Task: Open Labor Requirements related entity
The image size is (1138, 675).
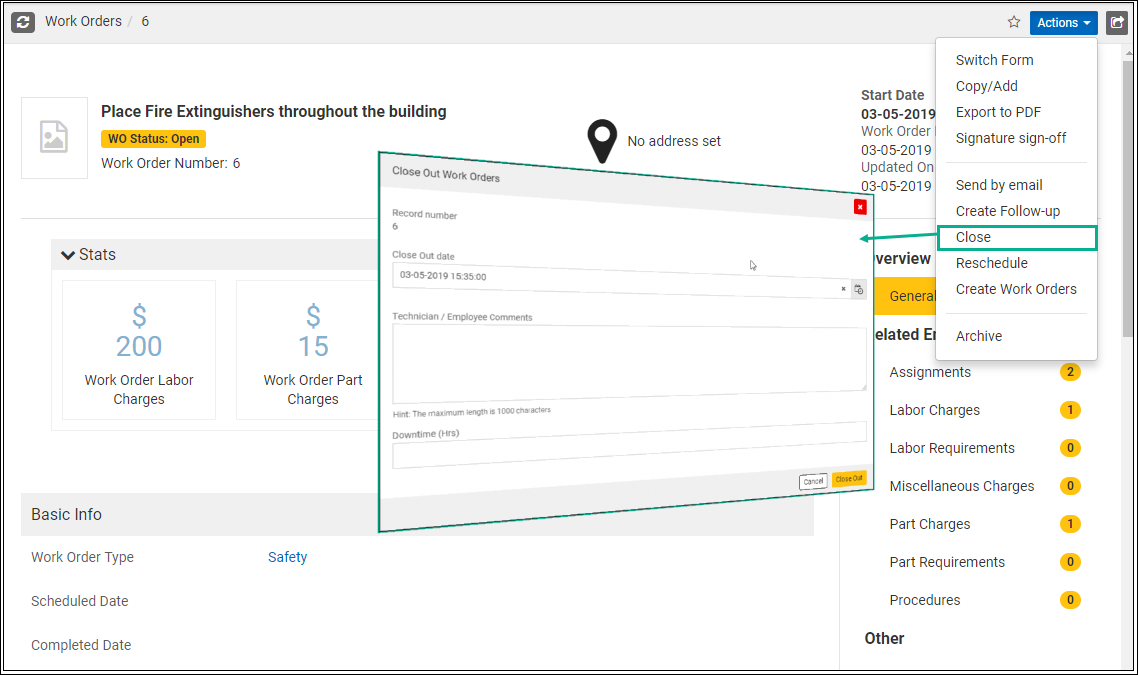Action: pyautogui.click(x=951, y=449)
